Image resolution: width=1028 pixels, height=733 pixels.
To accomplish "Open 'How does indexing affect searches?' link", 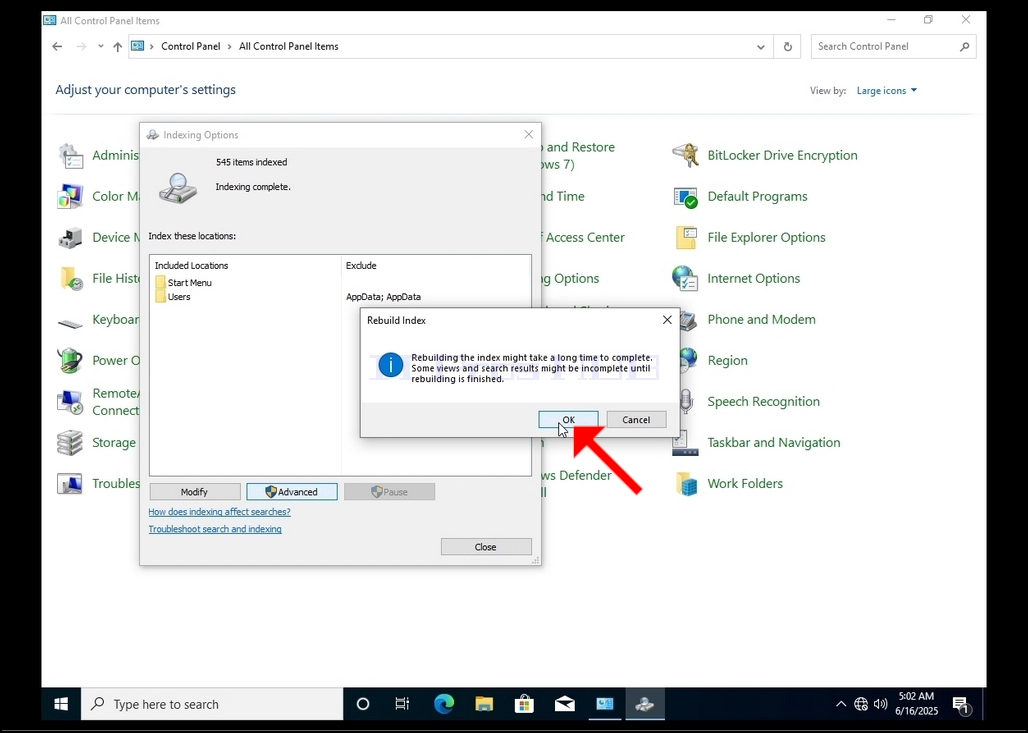I will coord(220,511).
